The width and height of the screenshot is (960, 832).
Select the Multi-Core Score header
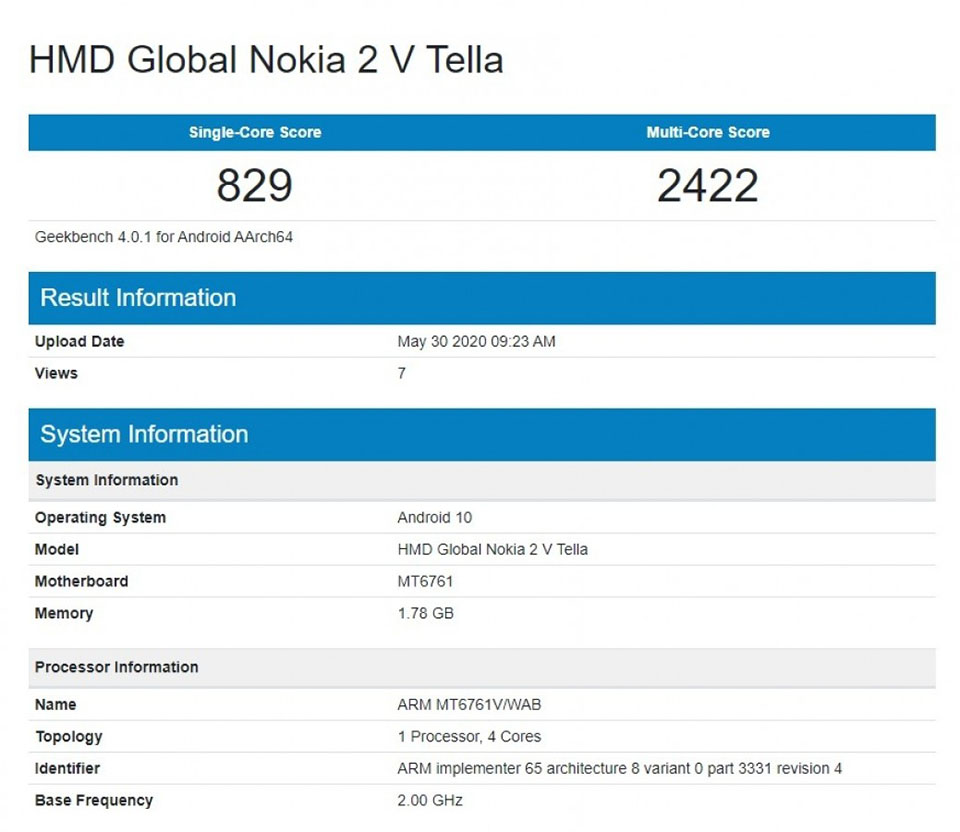(x=709, y=132)
